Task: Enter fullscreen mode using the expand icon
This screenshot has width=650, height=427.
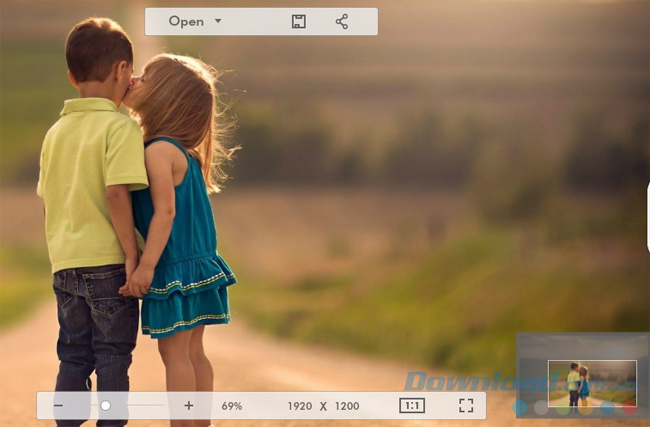Action: pos(466,405)
